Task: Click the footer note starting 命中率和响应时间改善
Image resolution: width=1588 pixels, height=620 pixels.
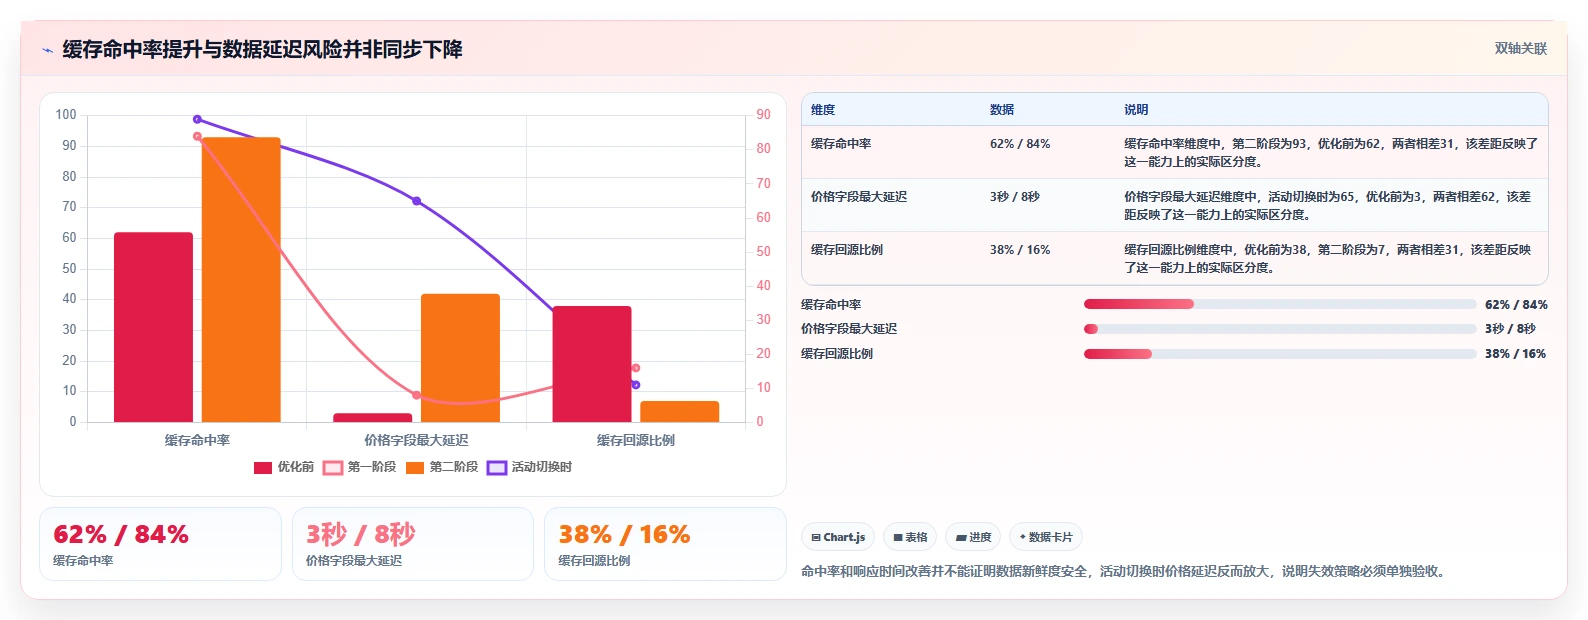Action: click(1125, 572)
